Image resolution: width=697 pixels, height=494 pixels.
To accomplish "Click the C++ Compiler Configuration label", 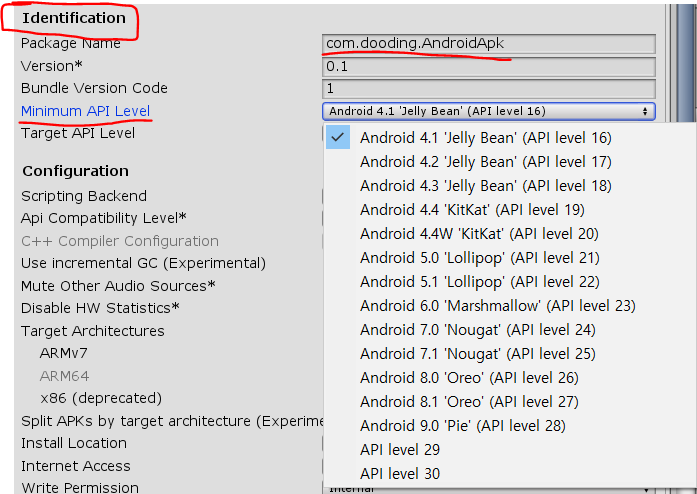I will pyautogui.click(x=120, y=241).
